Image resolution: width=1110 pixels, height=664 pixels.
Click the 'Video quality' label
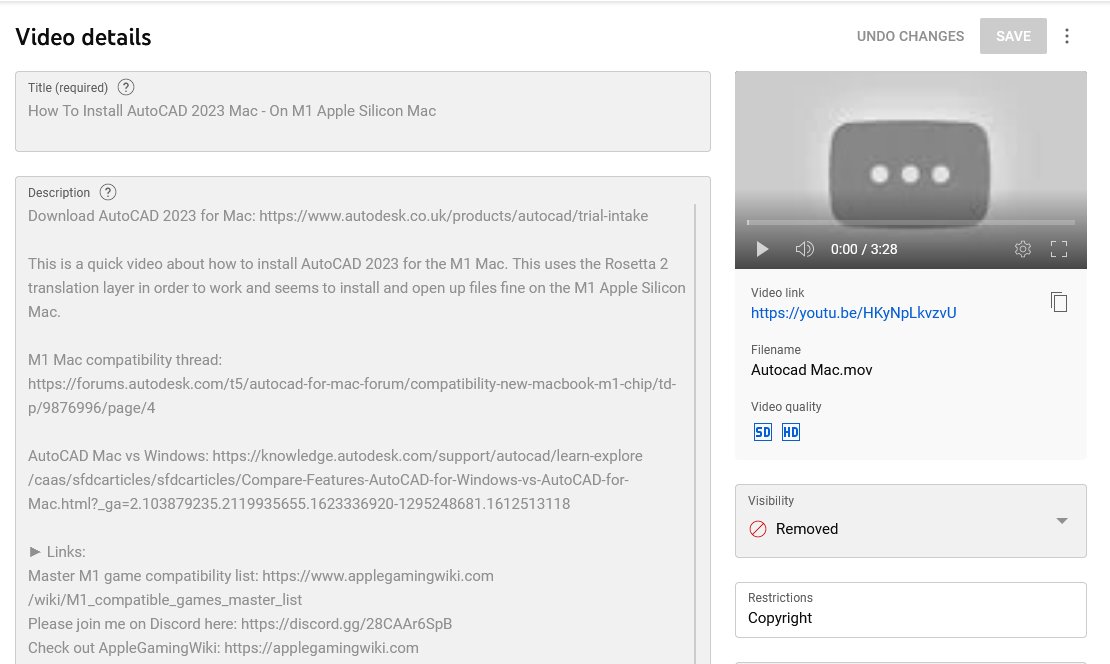tap(786, 406)
